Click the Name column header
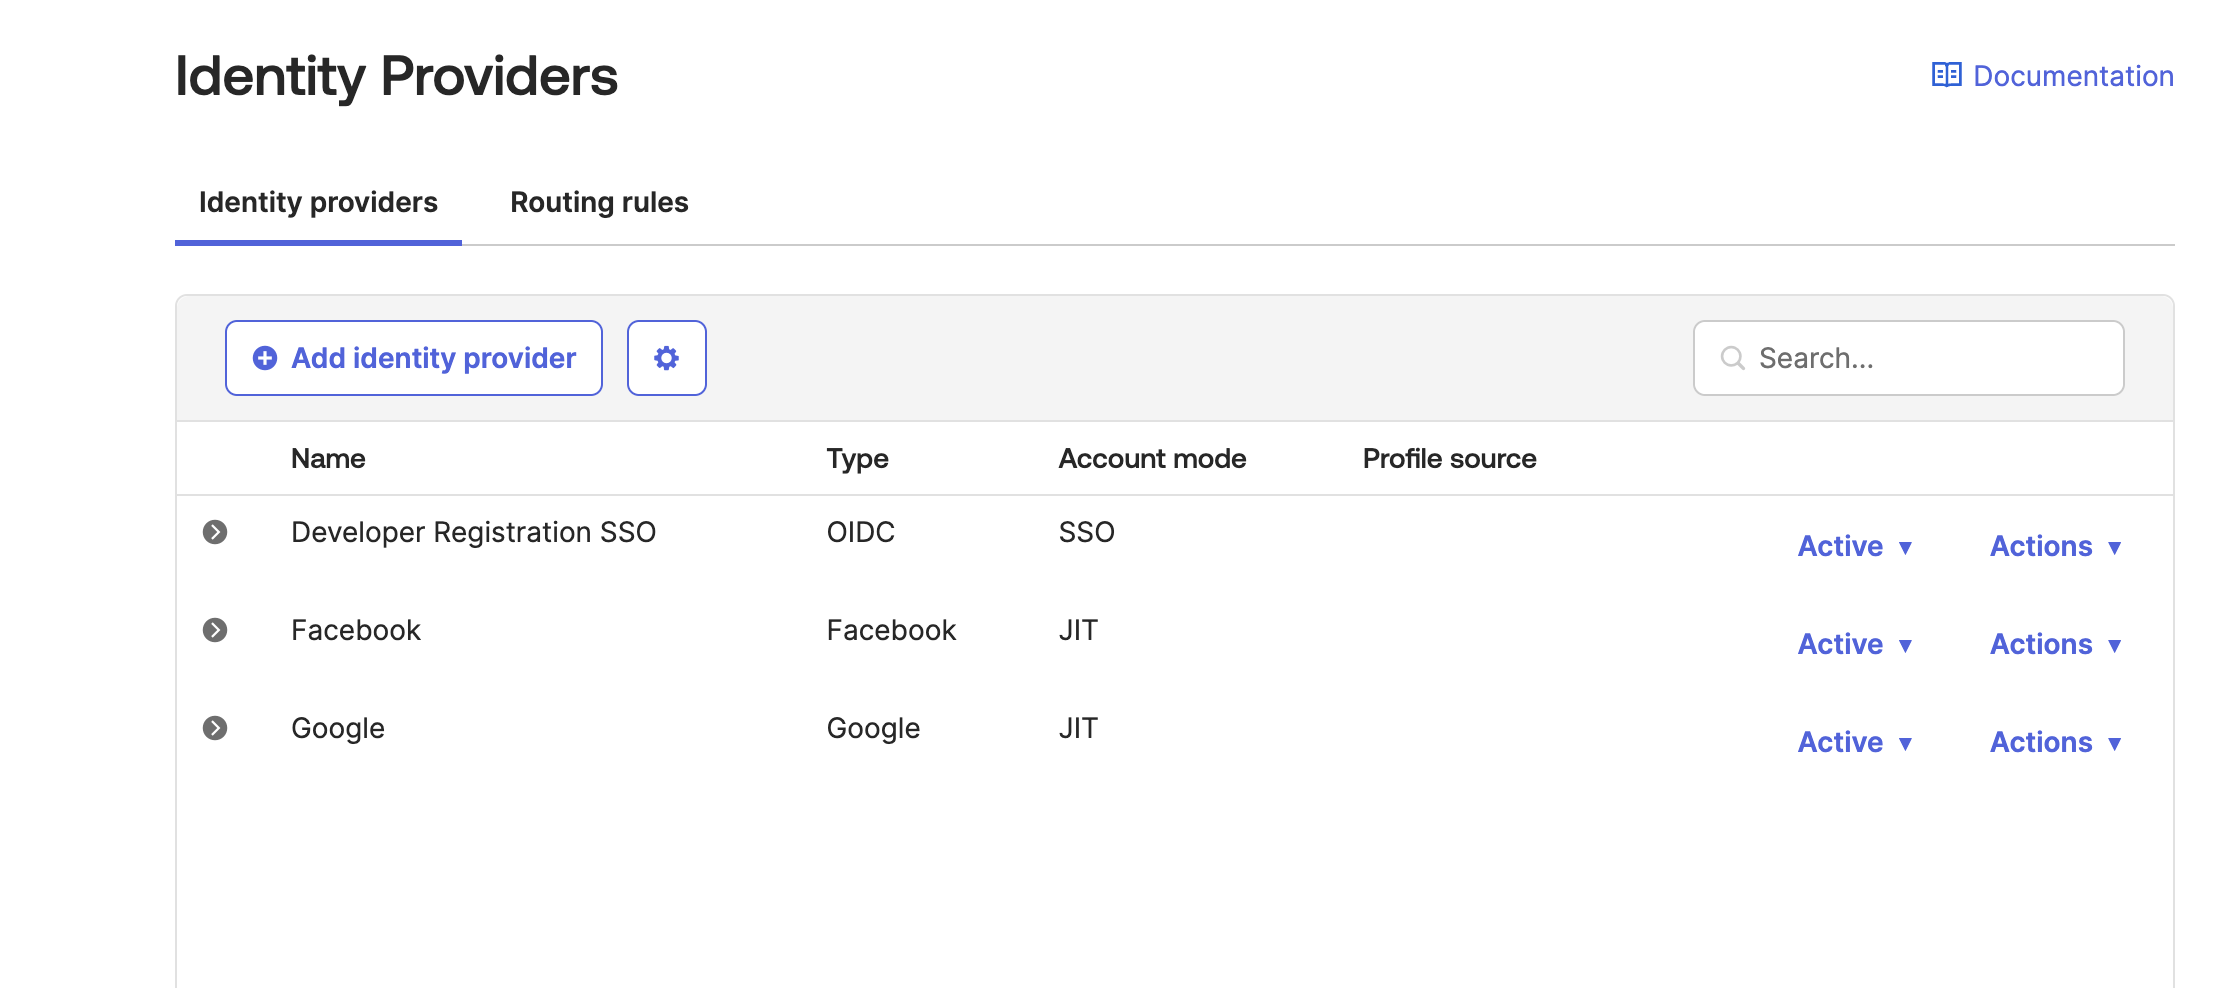Screen dimensions: 2234x988 click(x=328, y=458)
